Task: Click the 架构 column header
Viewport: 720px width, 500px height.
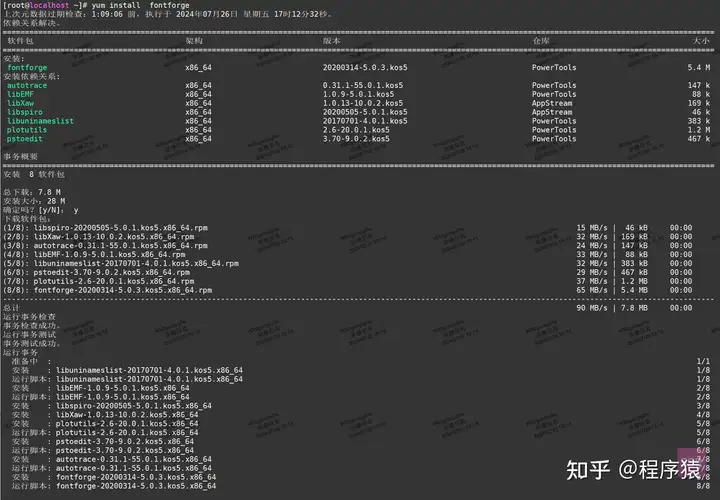Action: 194,40
